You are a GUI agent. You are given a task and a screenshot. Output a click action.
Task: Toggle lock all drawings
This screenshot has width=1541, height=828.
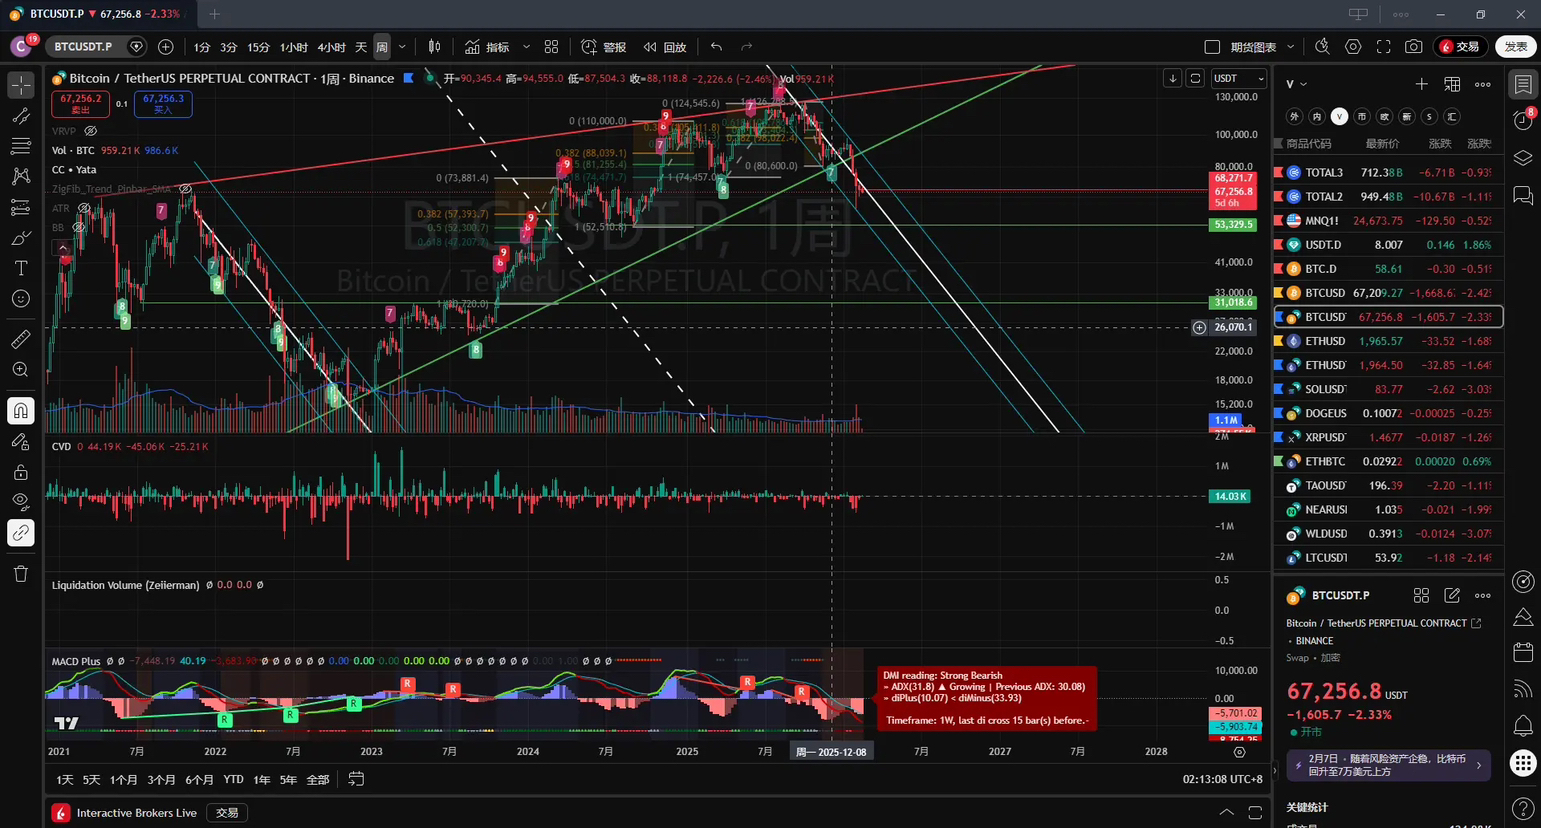[x=20, y=472]
